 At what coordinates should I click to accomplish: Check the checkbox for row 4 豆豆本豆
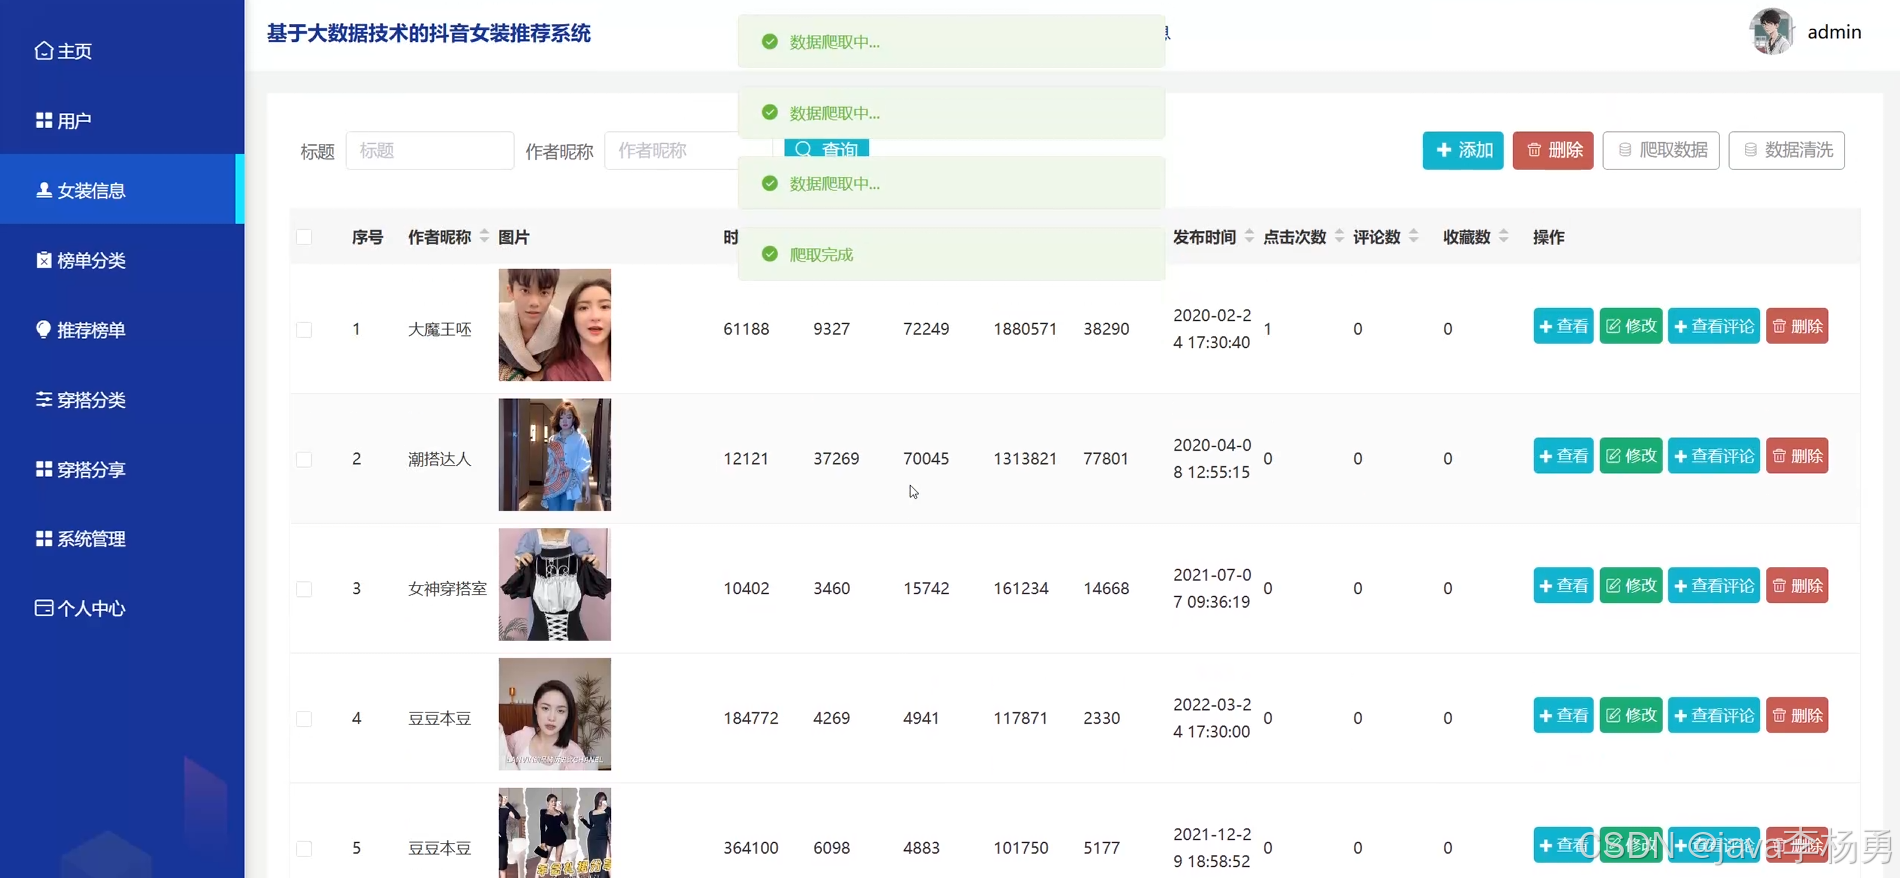tap(304, 719)
